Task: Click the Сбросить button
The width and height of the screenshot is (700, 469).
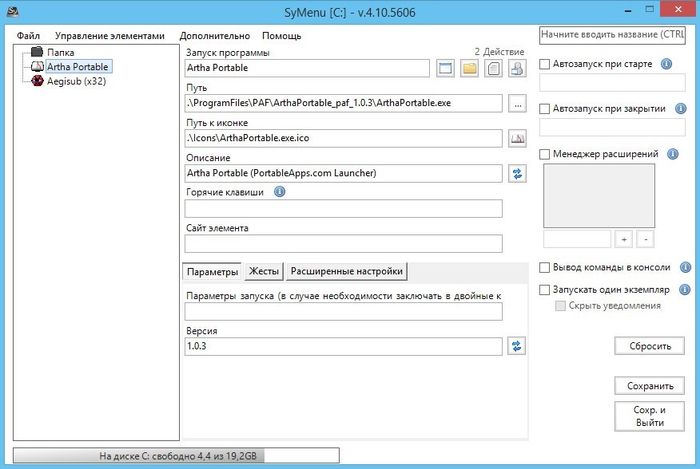Action: 650,346
